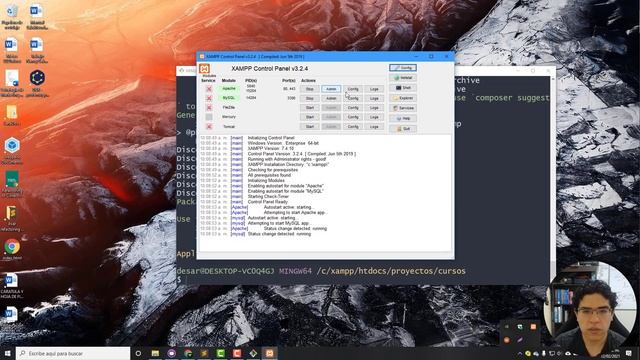Click the yellow-green circular tray icon
The image size is (640, 360).
[x=528, y=353]
